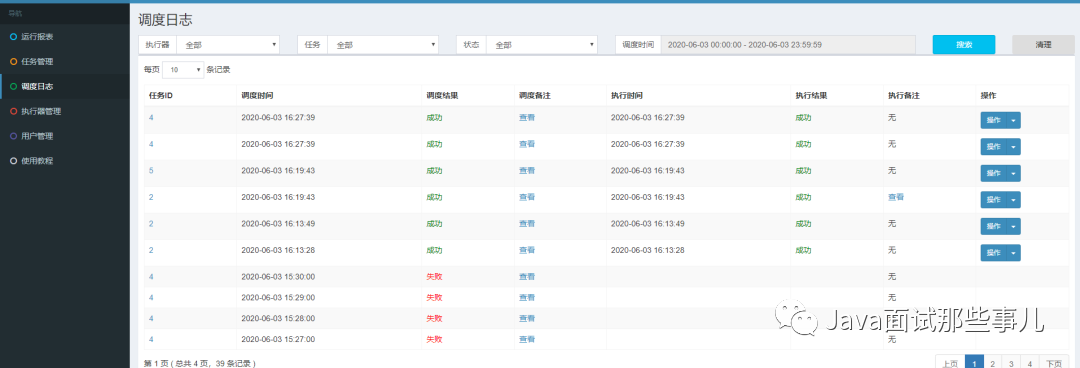Expand the 状态 filter dropdown

point(542,44)
